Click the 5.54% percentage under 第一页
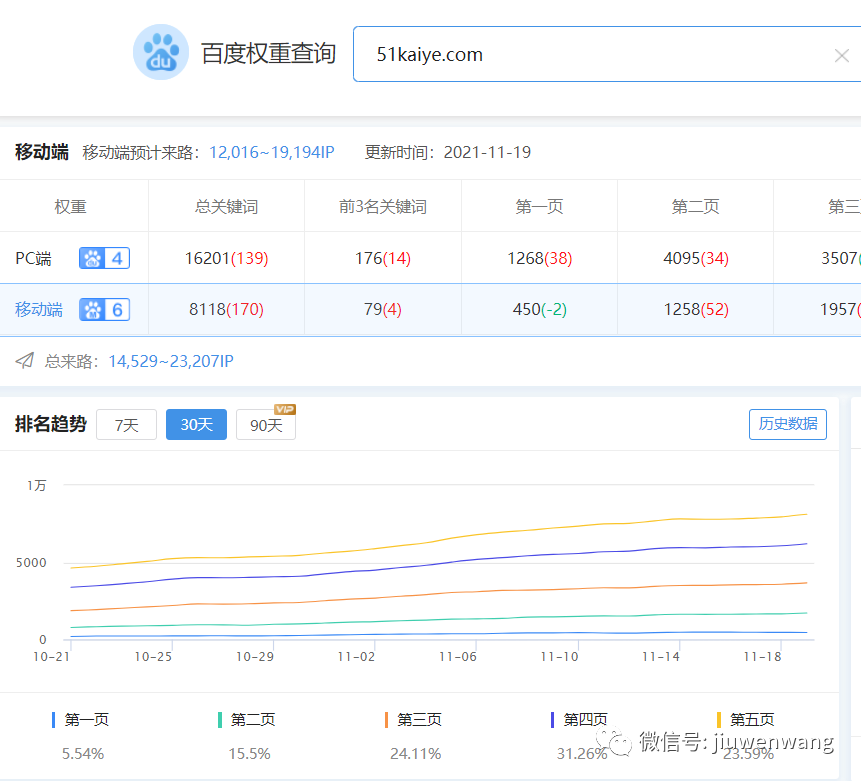The height and width of the screenshot is (781, 861). pyautogui.click(x=83, y=754)
